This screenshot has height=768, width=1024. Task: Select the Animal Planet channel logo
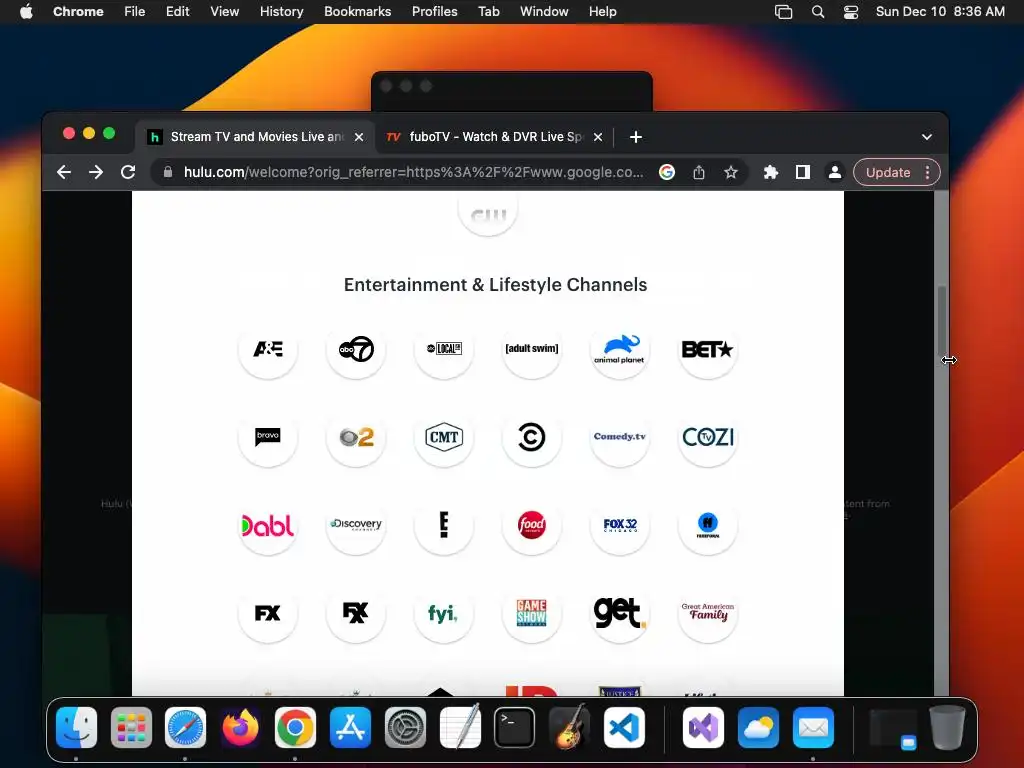(x=619, y=349)
